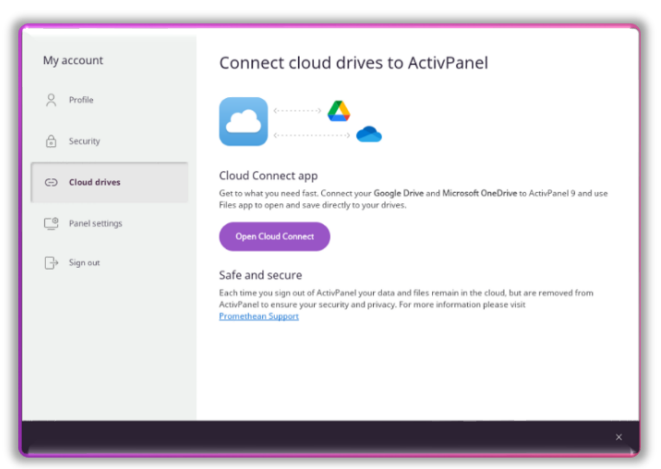Open the Profile section in sidebar

coord(81,100)
